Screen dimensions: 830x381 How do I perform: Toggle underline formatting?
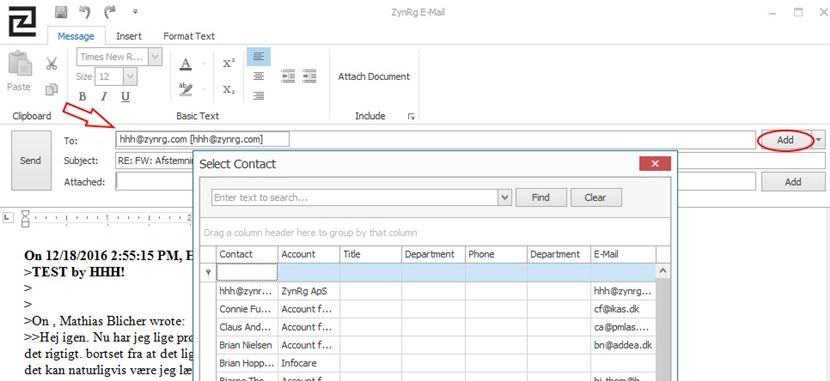125,97
